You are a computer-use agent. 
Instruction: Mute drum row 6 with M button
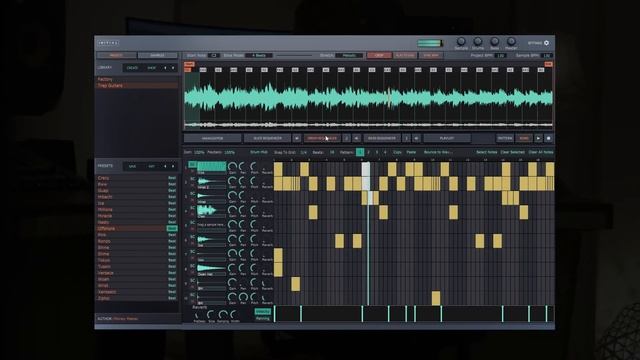tap(192, 244)
